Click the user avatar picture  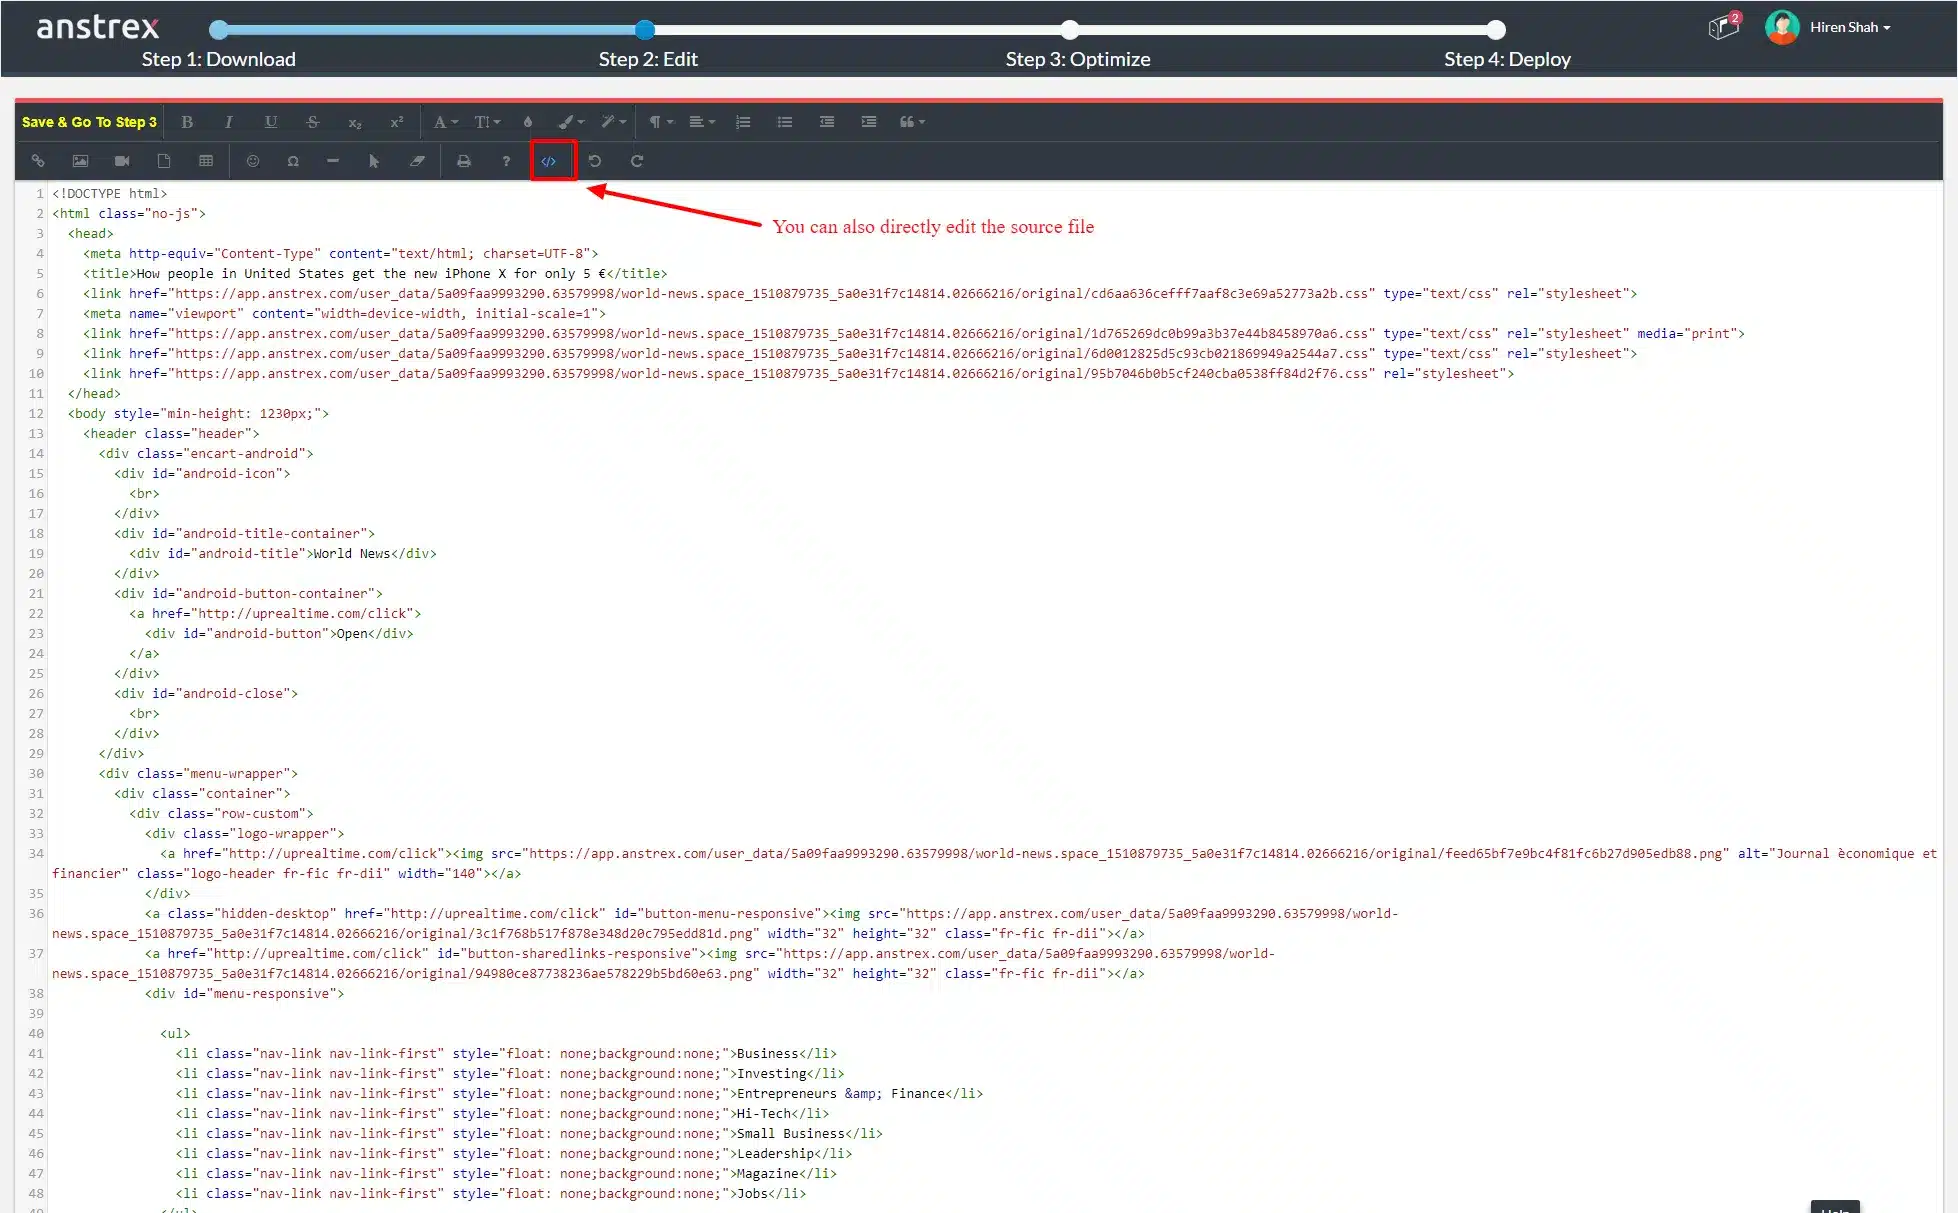pyautogui.click(x=1782, y=28)
